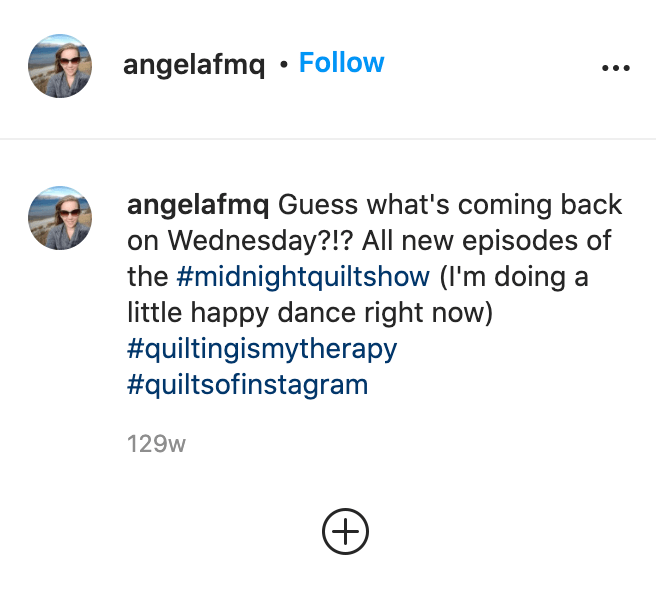Open the angelafmq profile picture in the header
Image resolution: width=656 pixels, height=600 pixels.
click(60, 66)
